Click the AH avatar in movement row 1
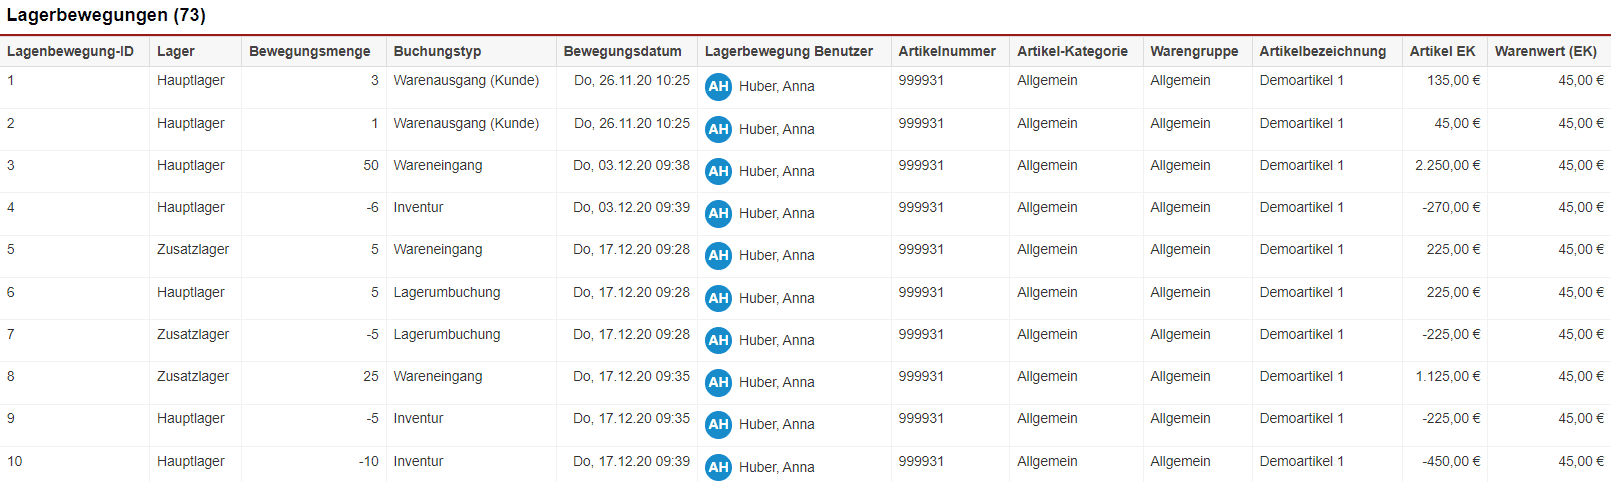Viewport: 1611px width, 482px height. (718, 87)
